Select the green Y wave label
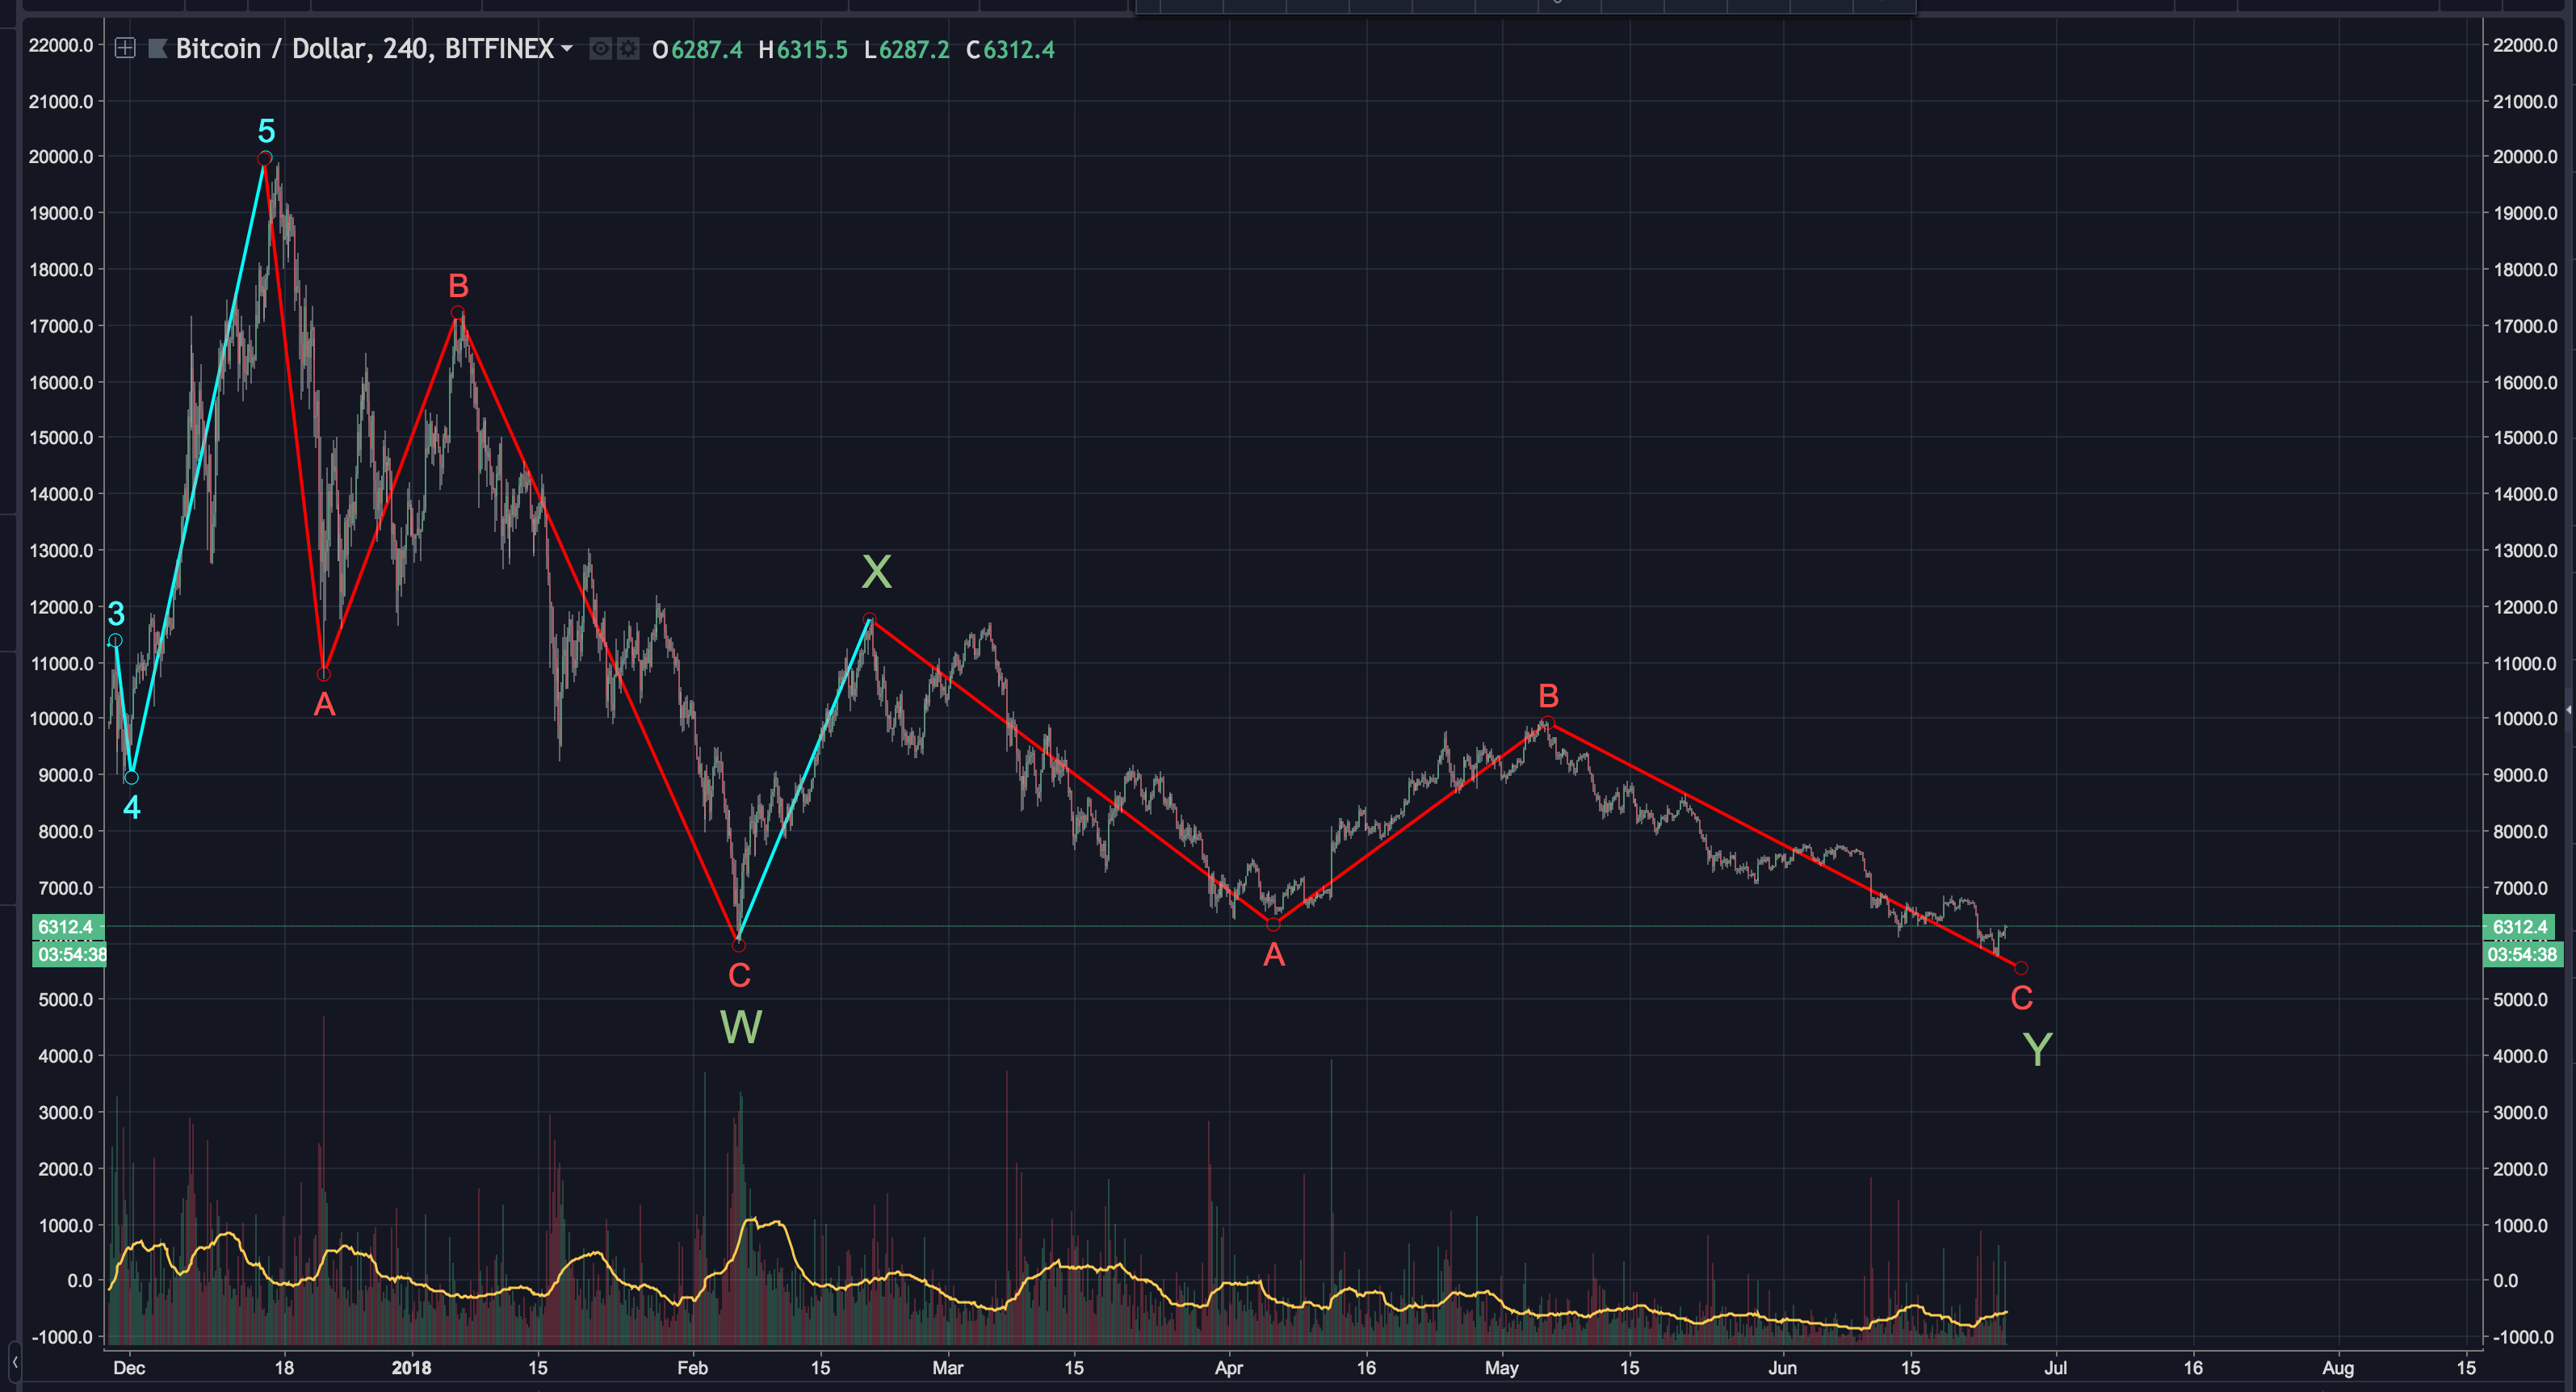The width and height of the screenshot is (2576, 1392). click(2037, 1049)
